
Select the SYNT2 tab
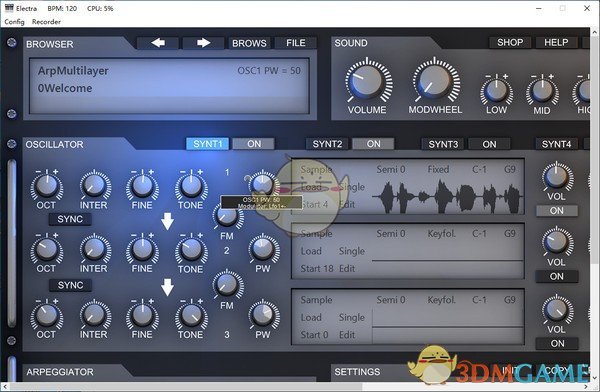point(327,144)
